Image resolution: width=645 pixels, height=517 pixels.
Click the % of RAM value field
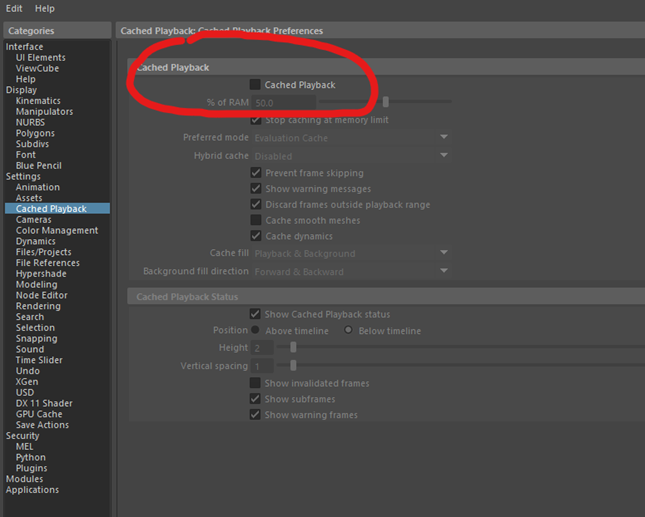283,102
